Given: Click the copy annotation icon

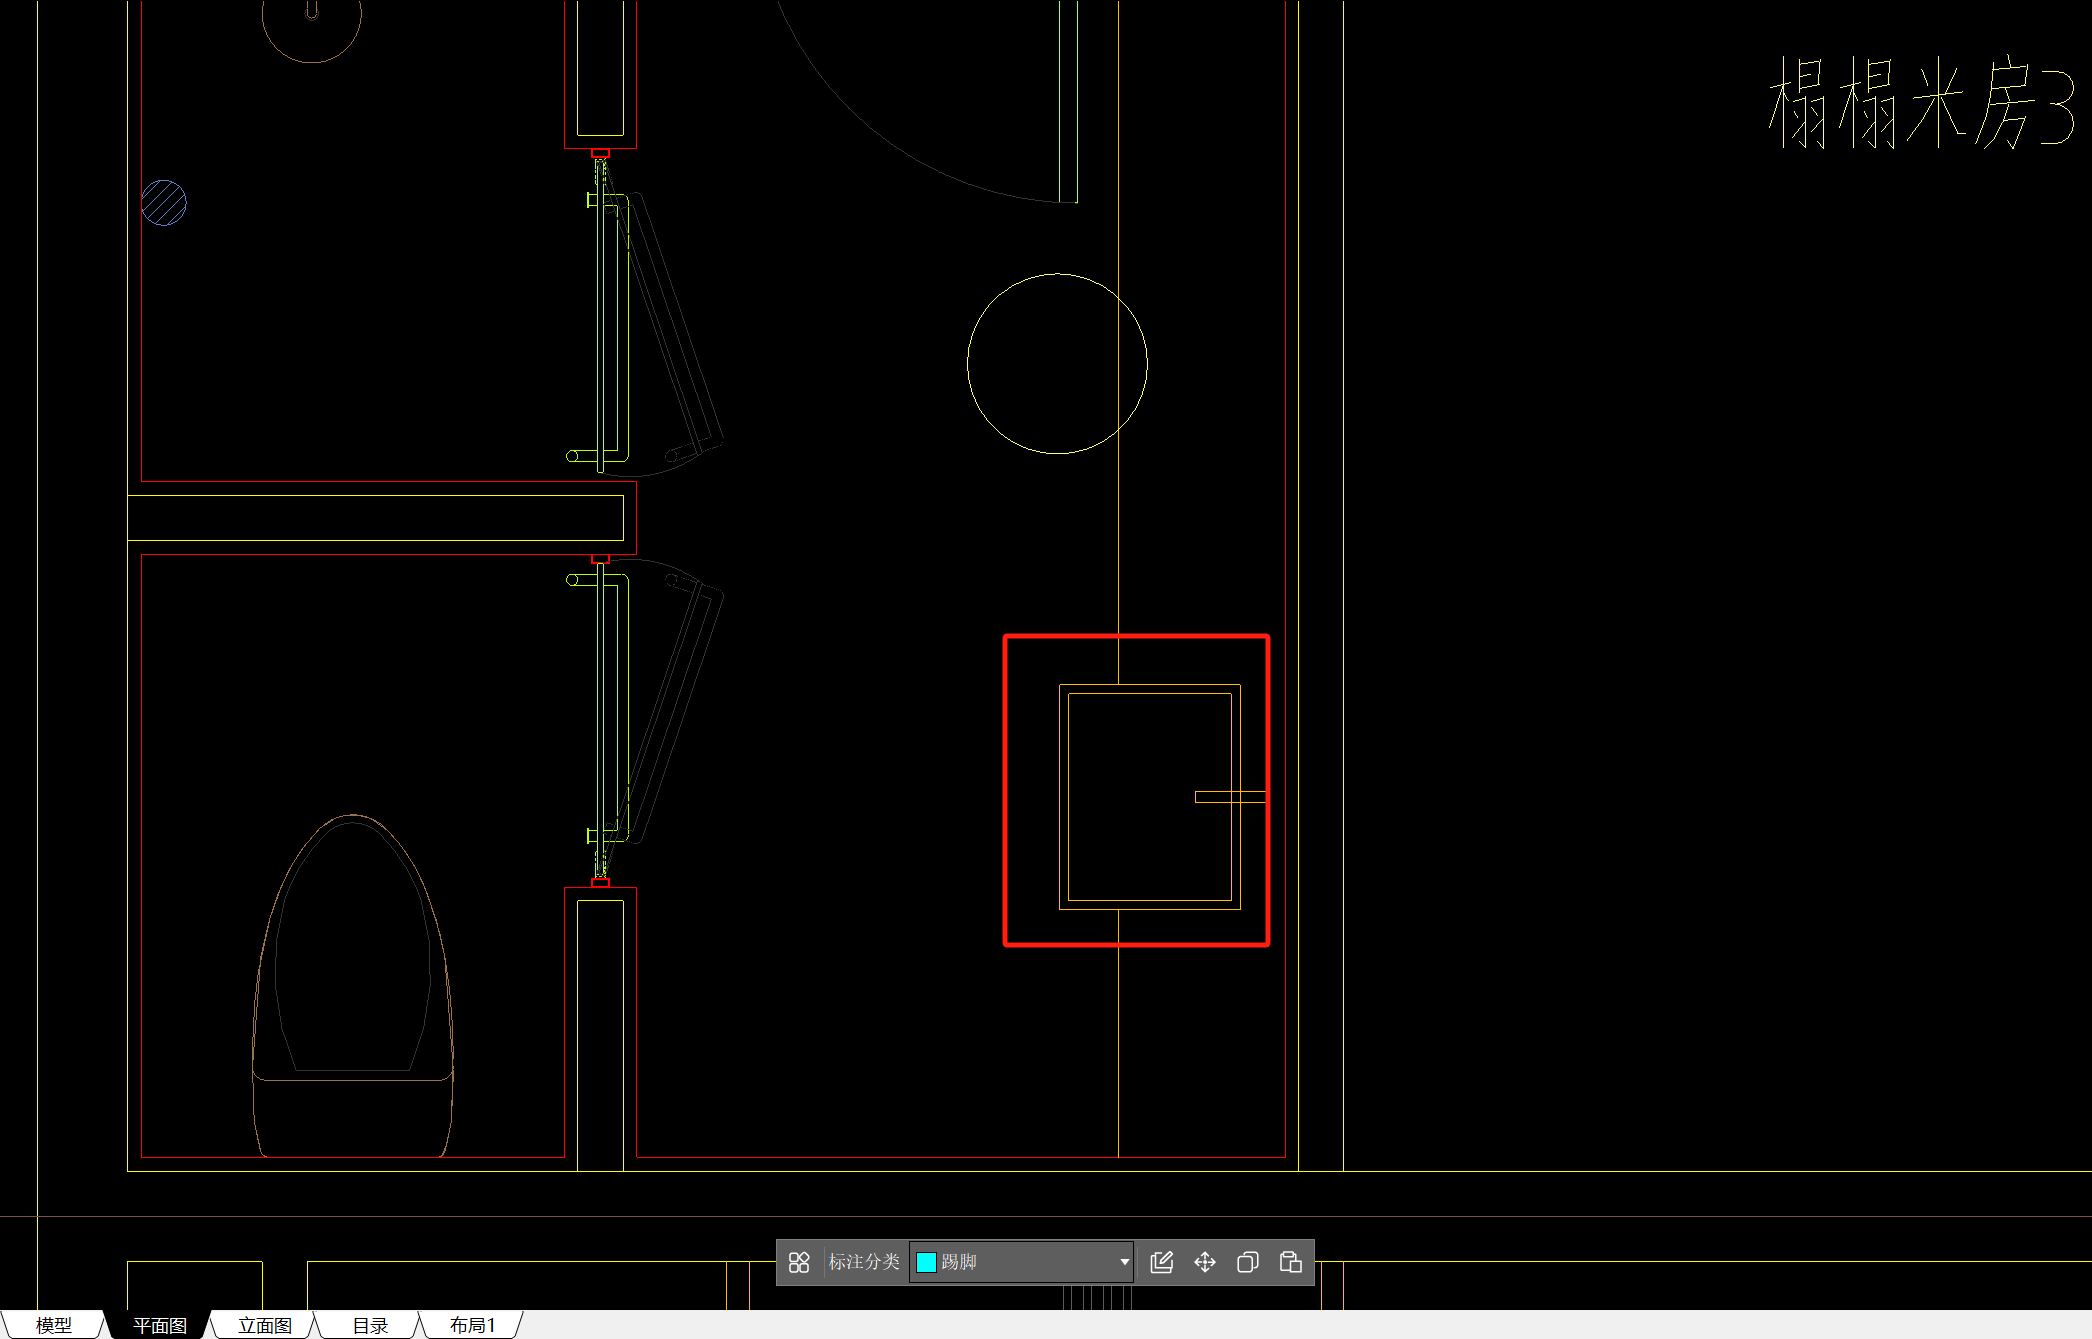Looking at the screenshot, I should coord(1248,1262).
